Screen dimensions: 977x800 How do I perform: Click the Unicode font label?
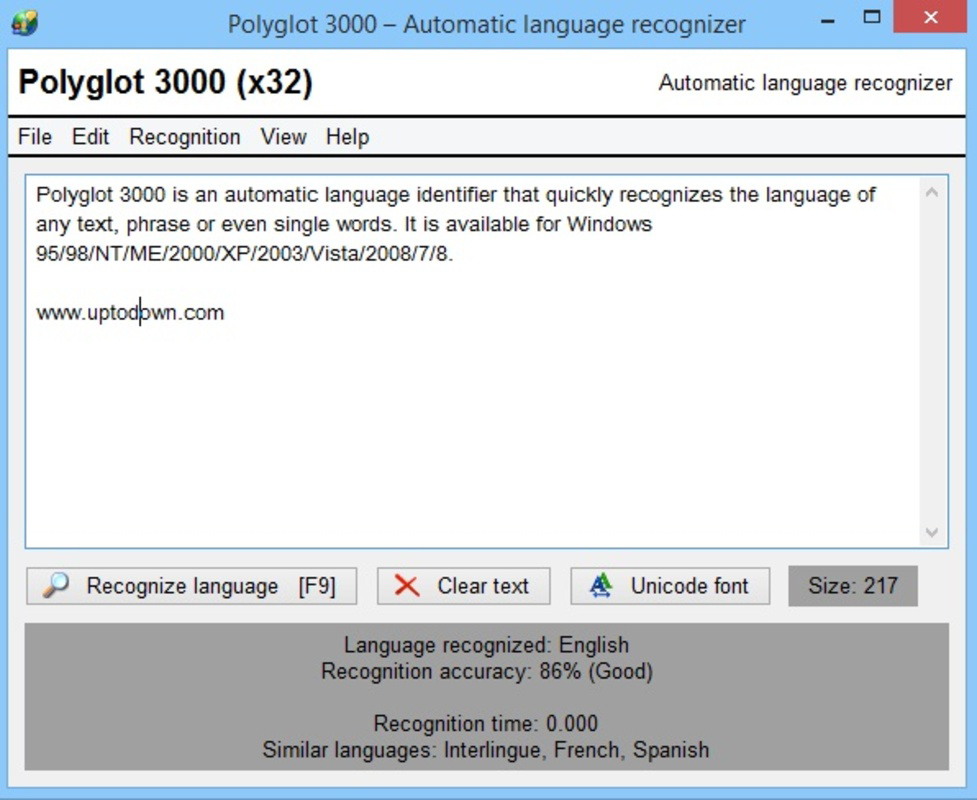(x=690, y=586)
